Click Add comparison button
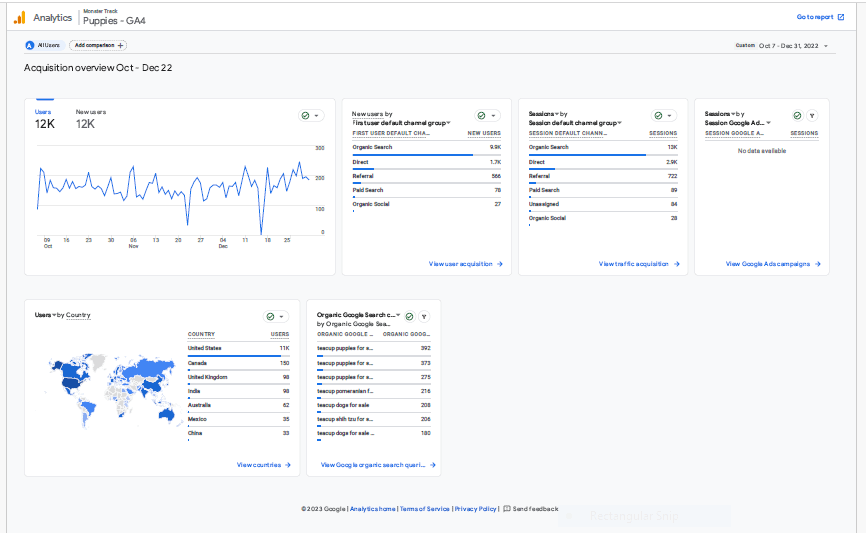 click(98, 45)
